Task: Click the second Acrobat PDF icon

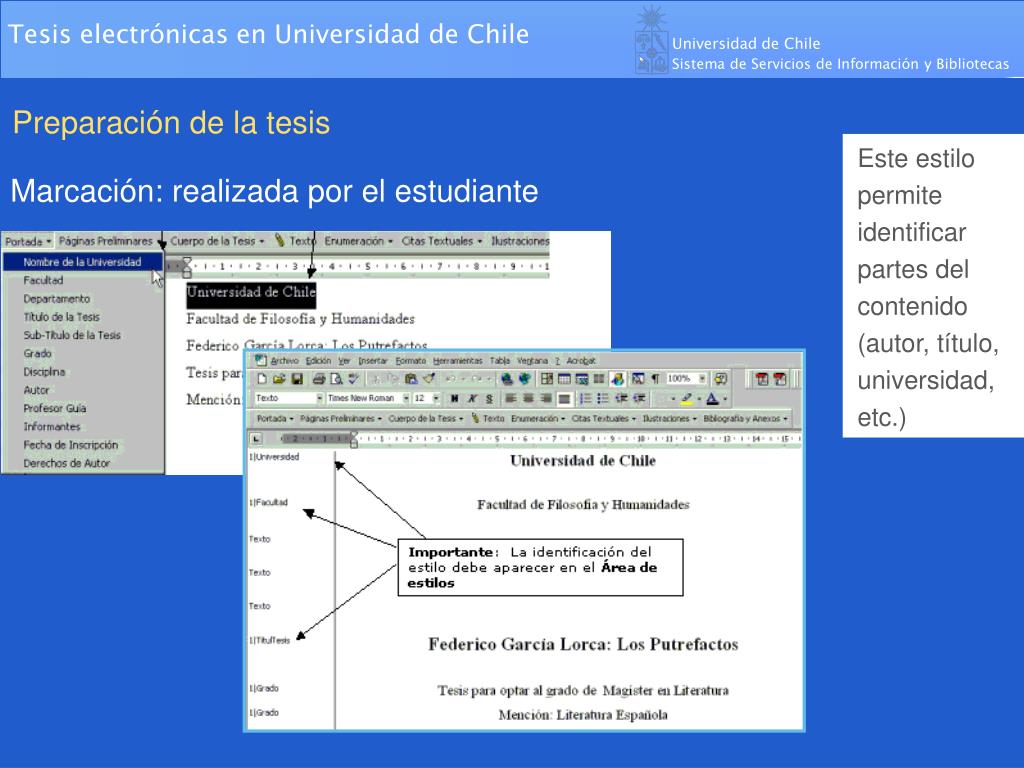Action: tap(780, 379)
